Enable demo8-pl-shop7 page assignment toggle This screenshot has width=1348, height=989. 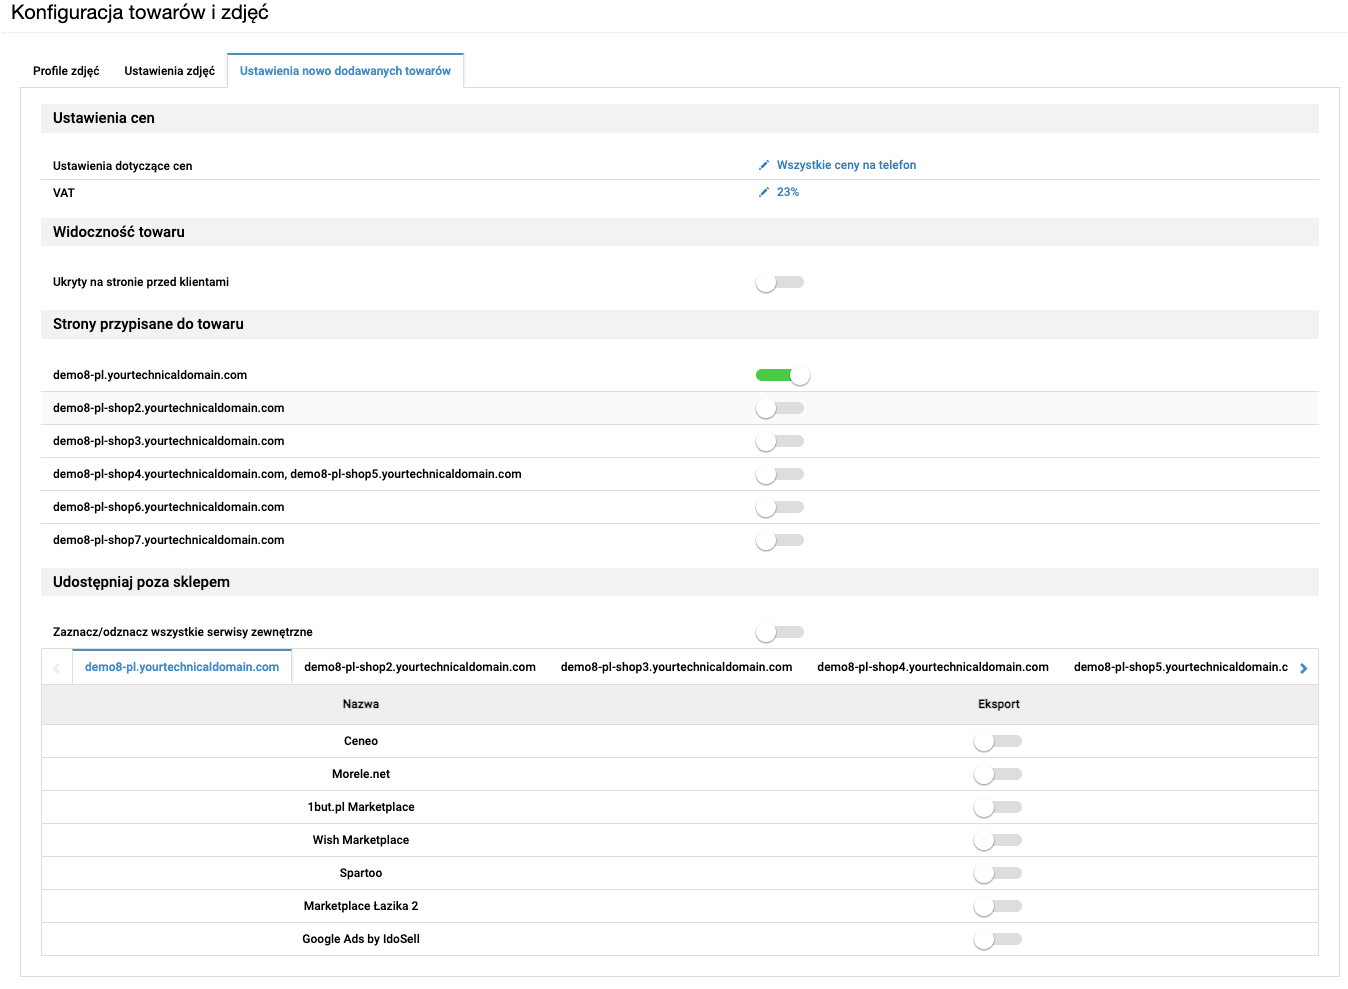point(780,540)
